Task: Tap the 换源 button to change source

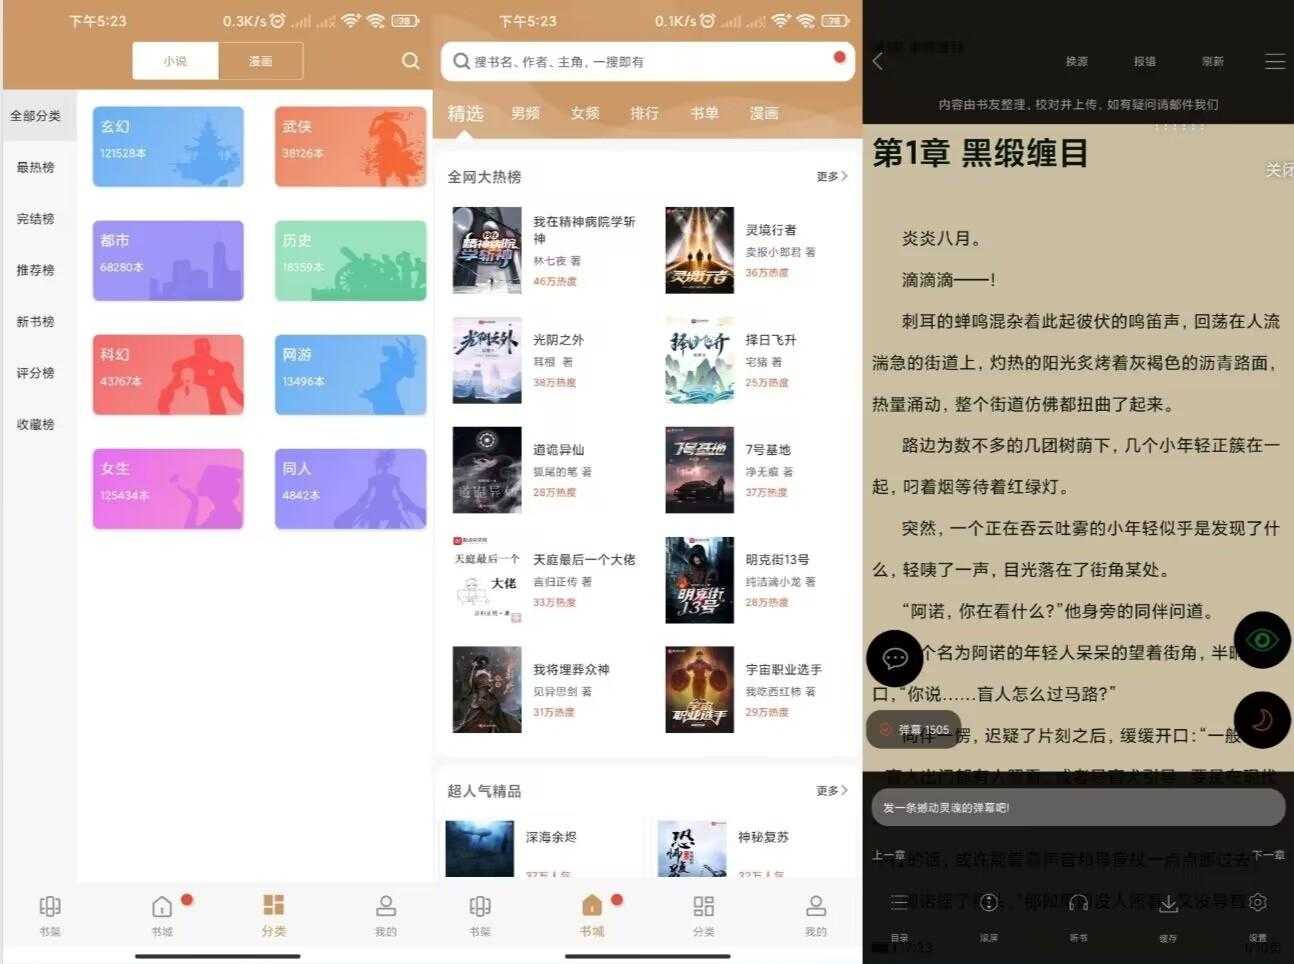Action: click(x=1077, y=61)
